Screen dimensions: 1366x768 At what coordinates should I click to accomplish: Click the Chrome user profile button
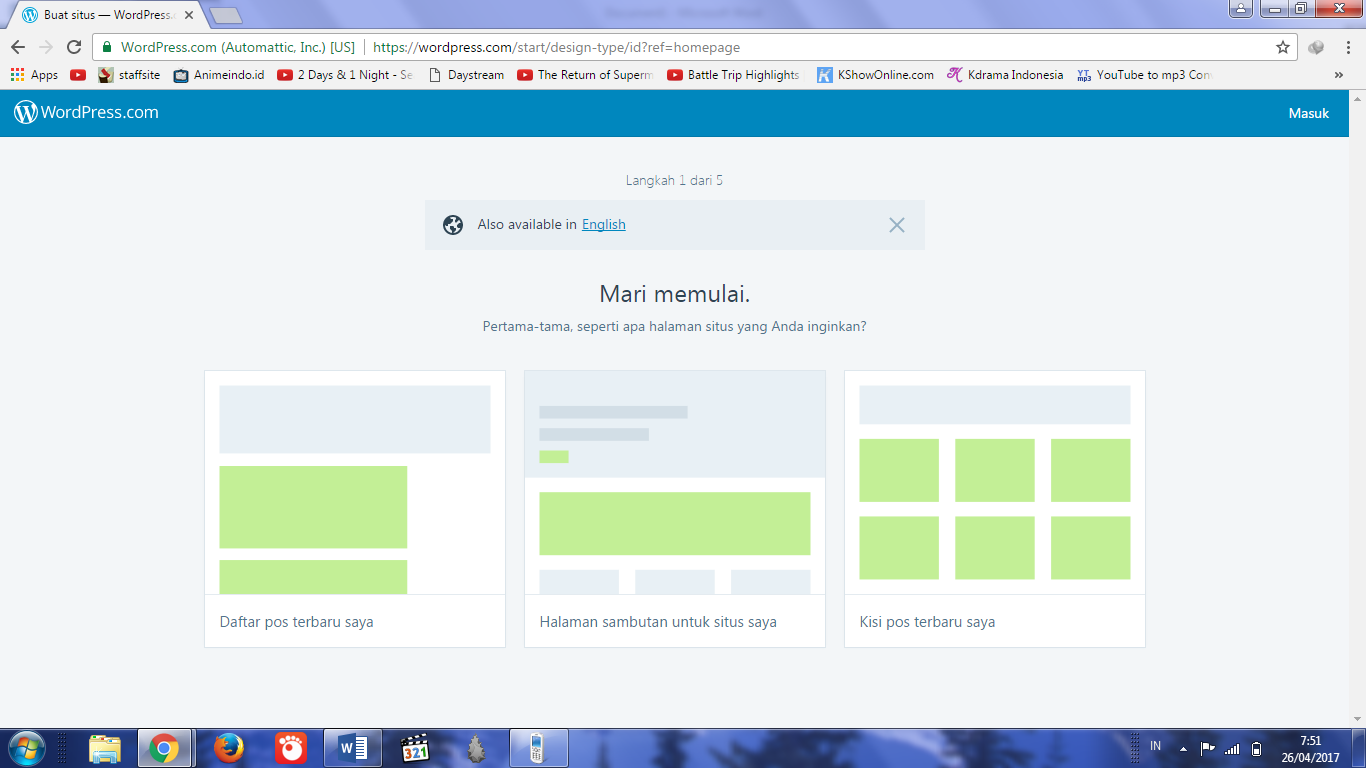pyautogui.click(x=1241, y=9)
